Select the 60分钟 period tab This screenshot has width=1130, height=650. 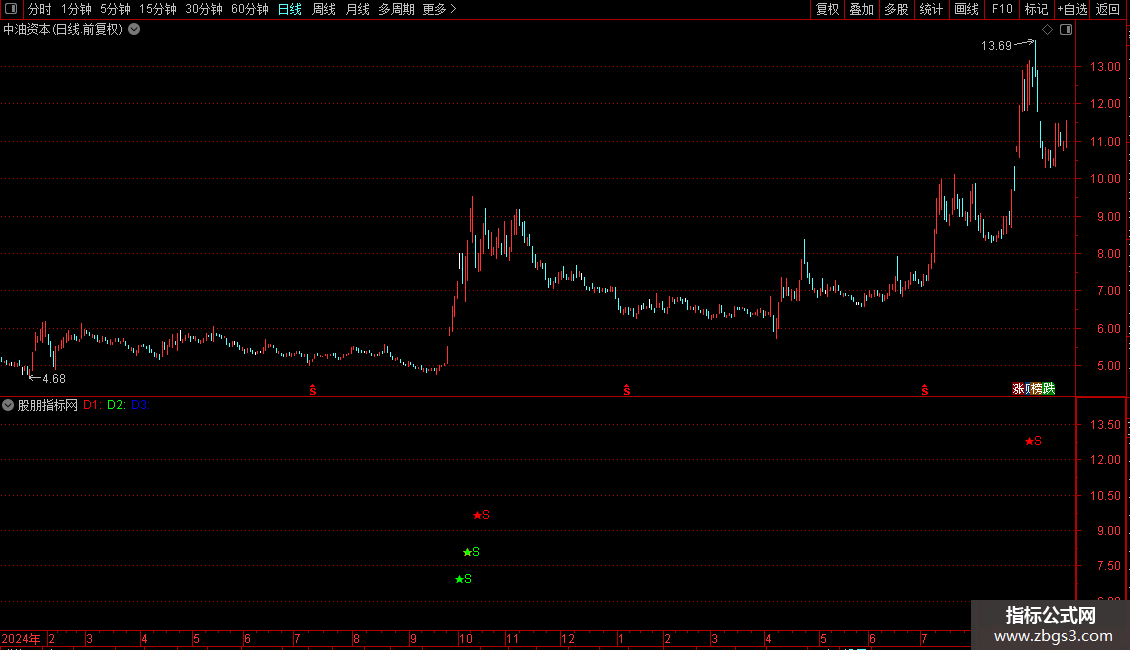(x=249, y=9)
